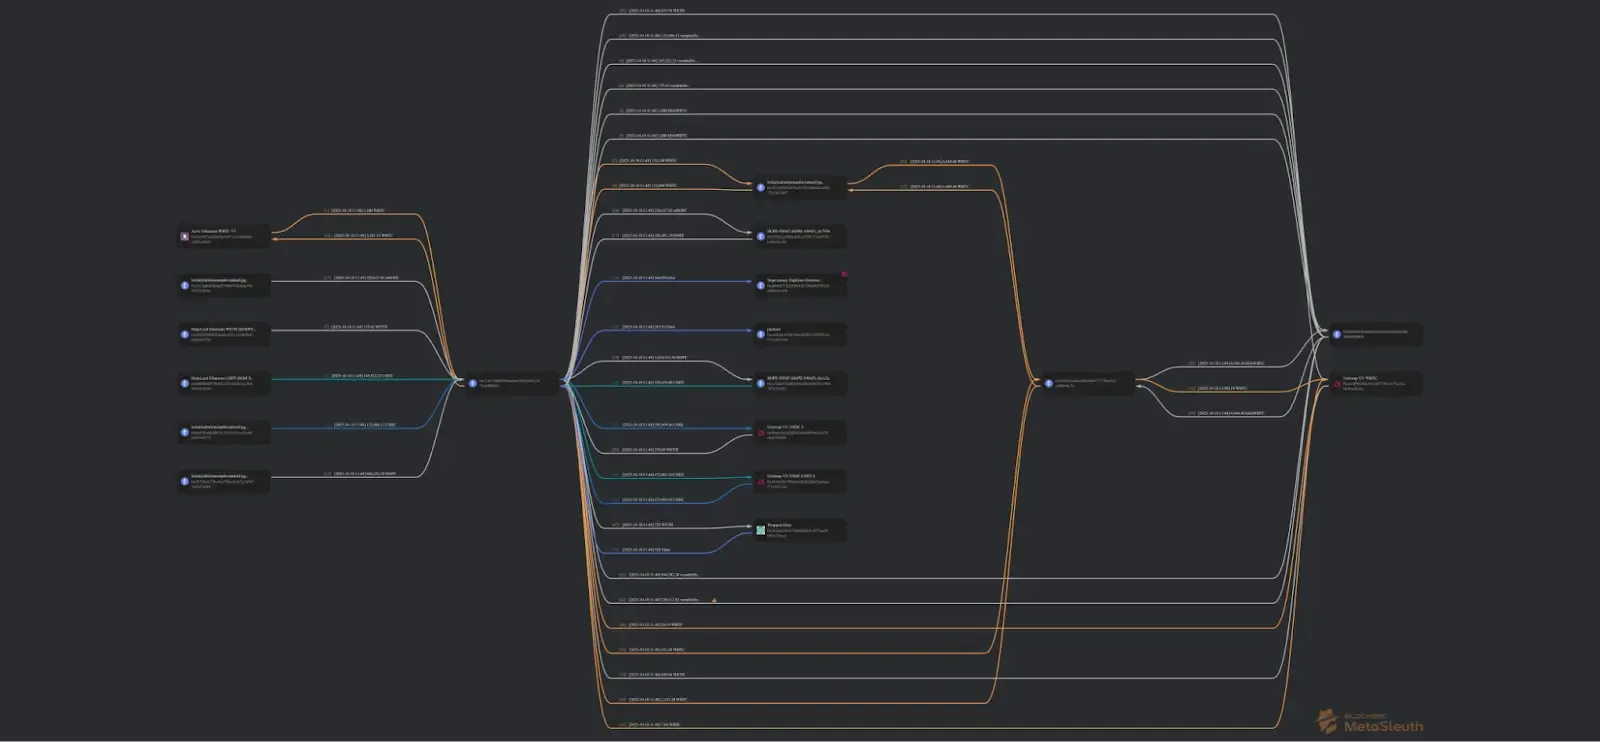Image resolution: width=1600 pixels, height=742 pixels.
Task: Click the red badge on Hope.money Exploiter node
Action: coord(844,274)
